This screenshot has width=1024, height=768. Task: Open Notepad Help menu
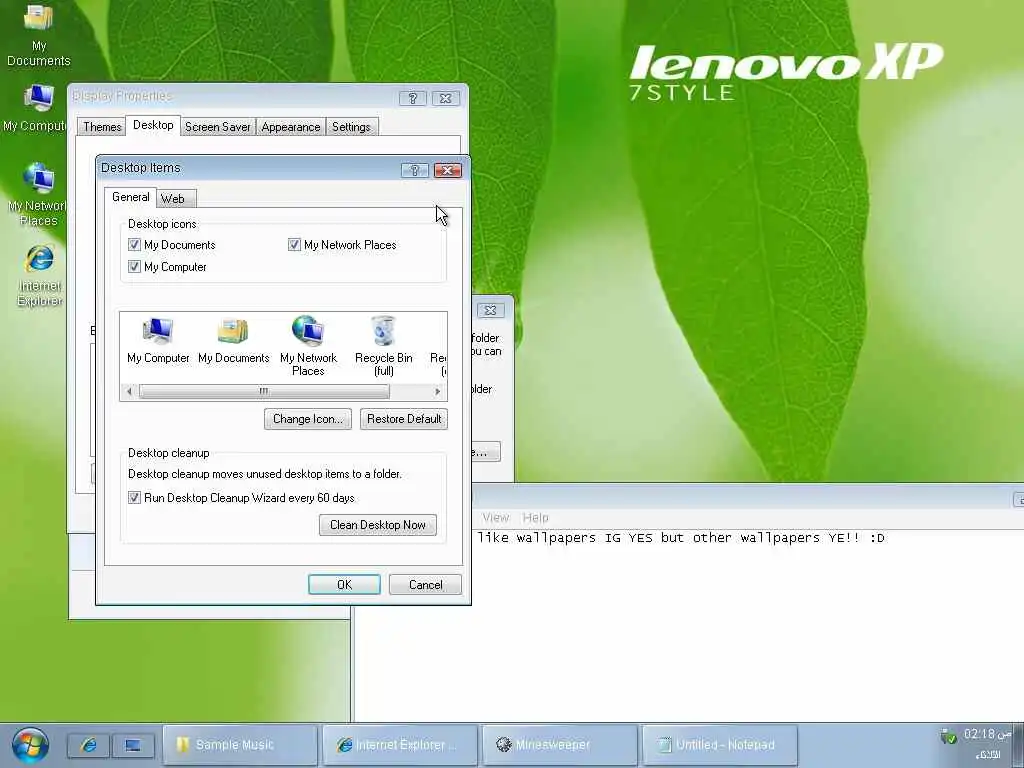coord(536,517)
